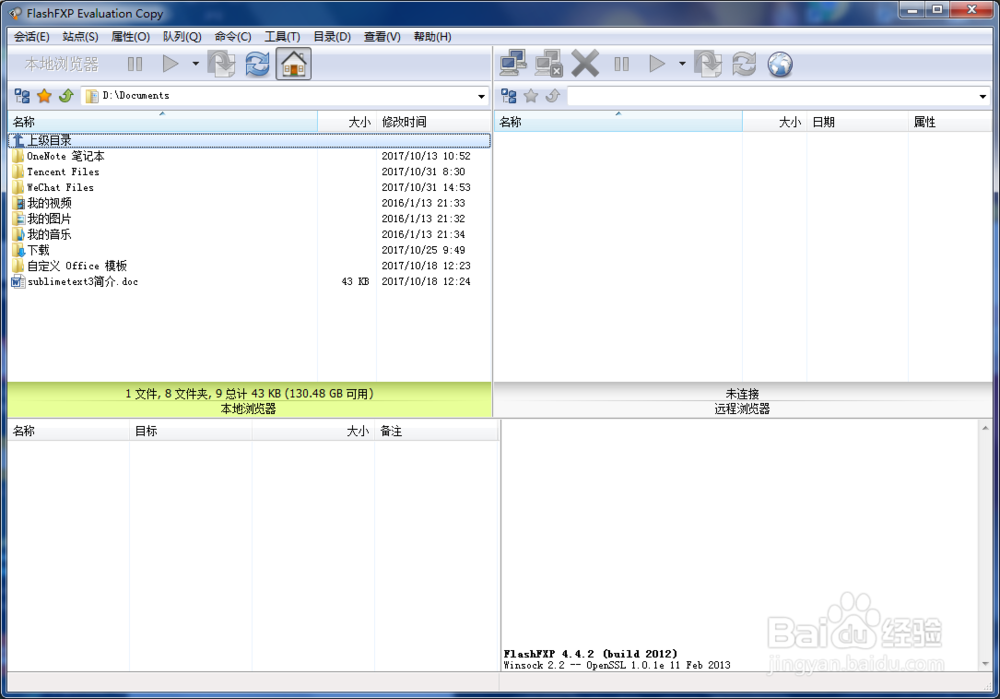This screenshot has height=699, width=1000.
Task: Click the log pane scroll down arrow
Action: point(985,664)
